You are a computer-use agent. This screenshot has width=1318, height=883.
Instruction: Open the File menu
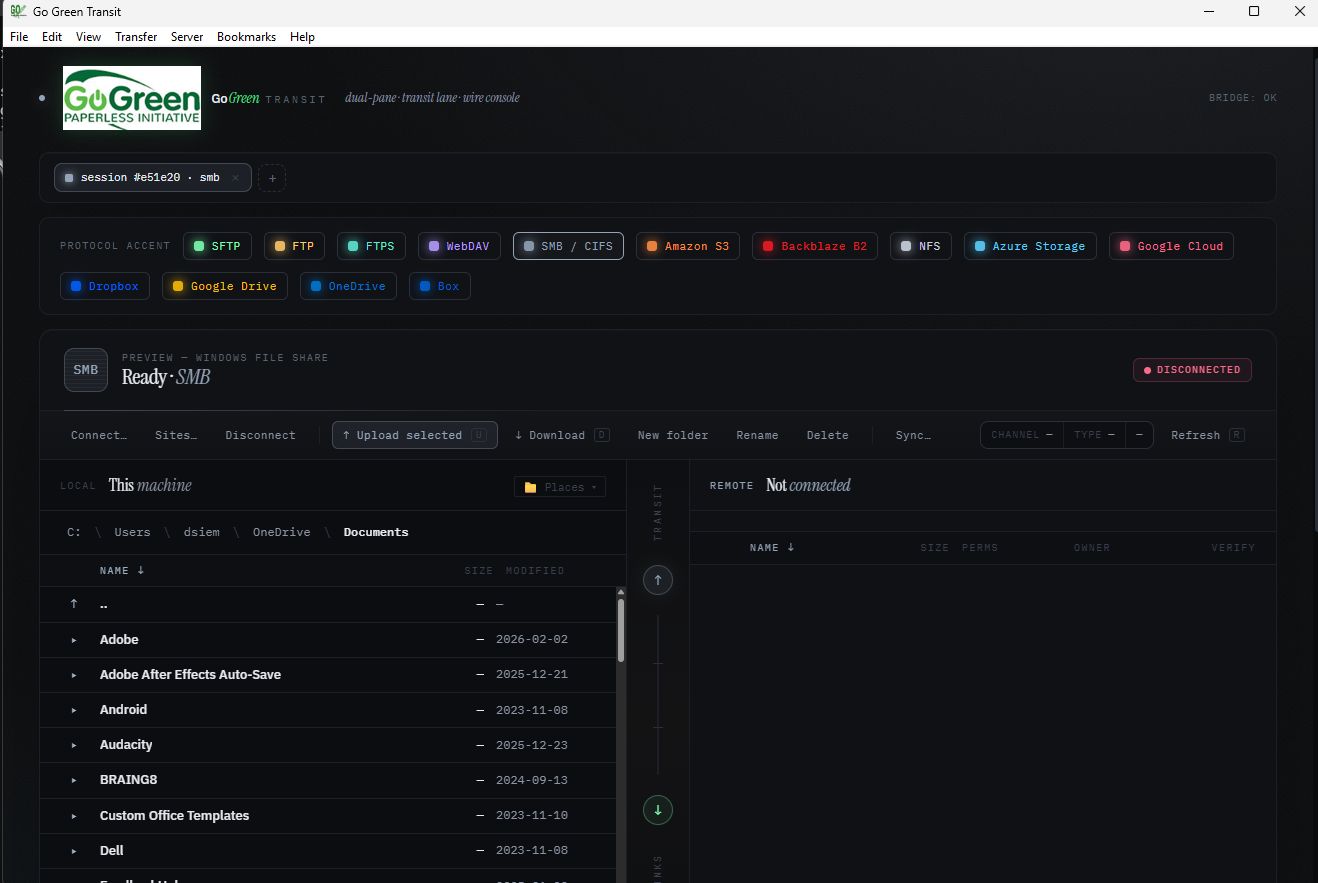coord(19,37)
